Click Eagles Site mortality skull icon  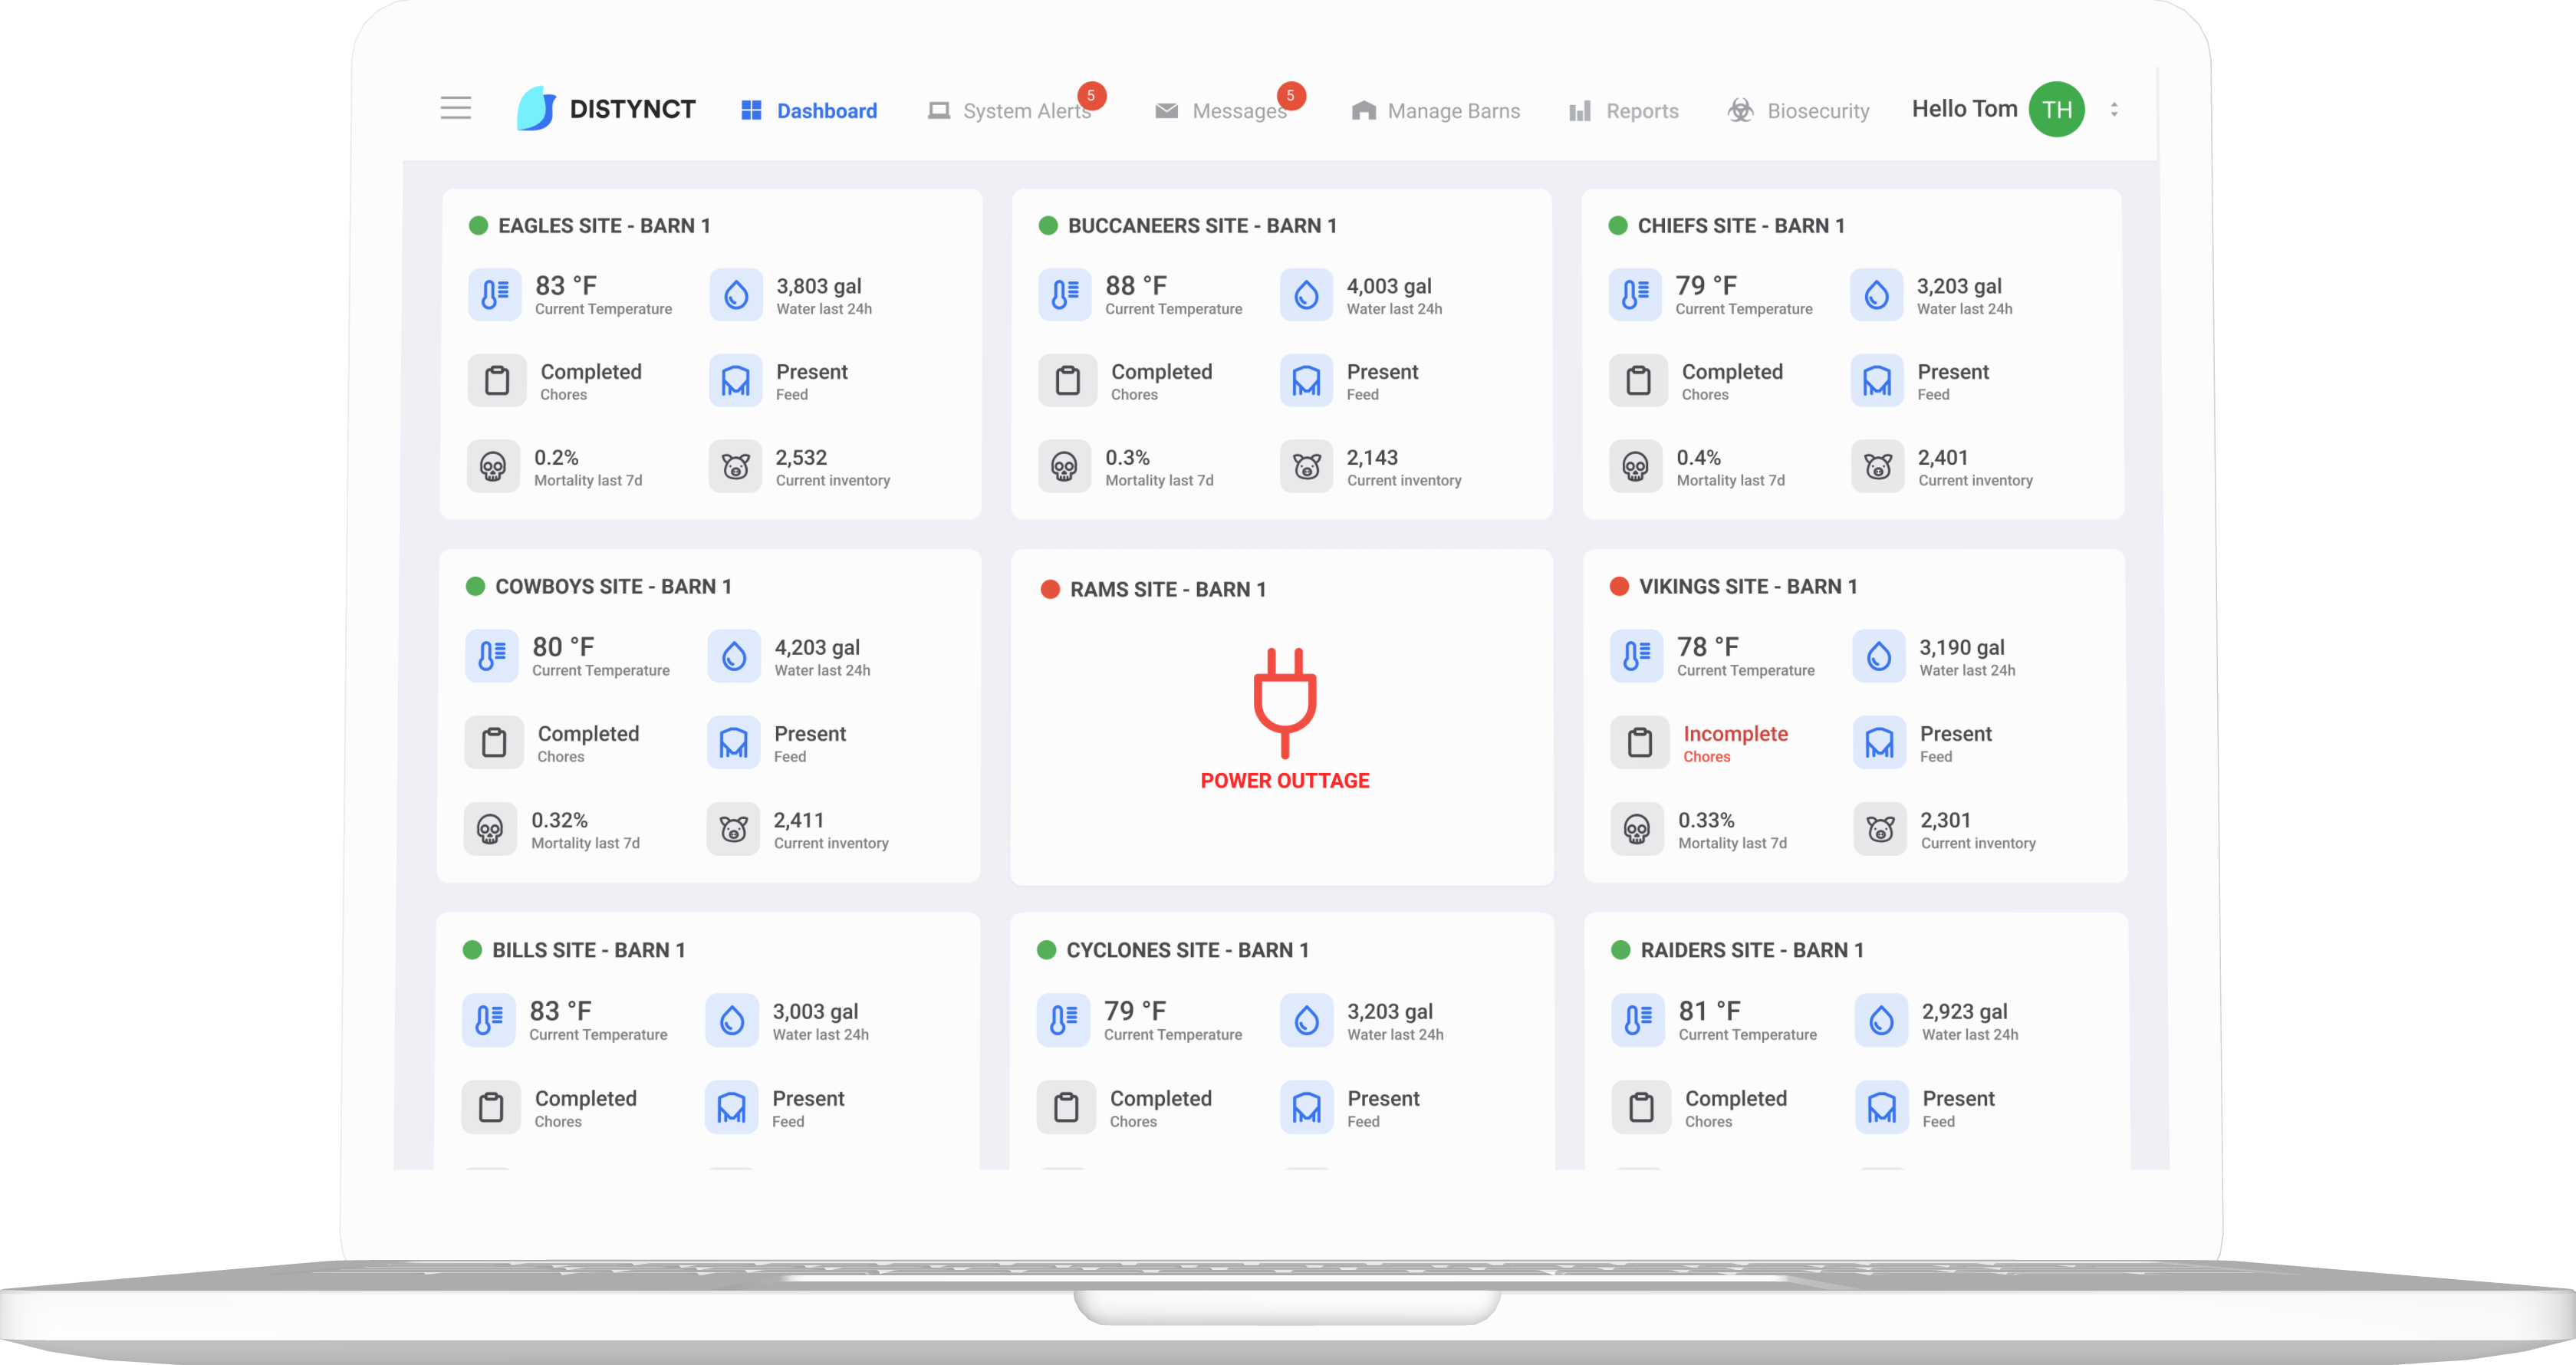pyautogui.click(x=493, y=466)
